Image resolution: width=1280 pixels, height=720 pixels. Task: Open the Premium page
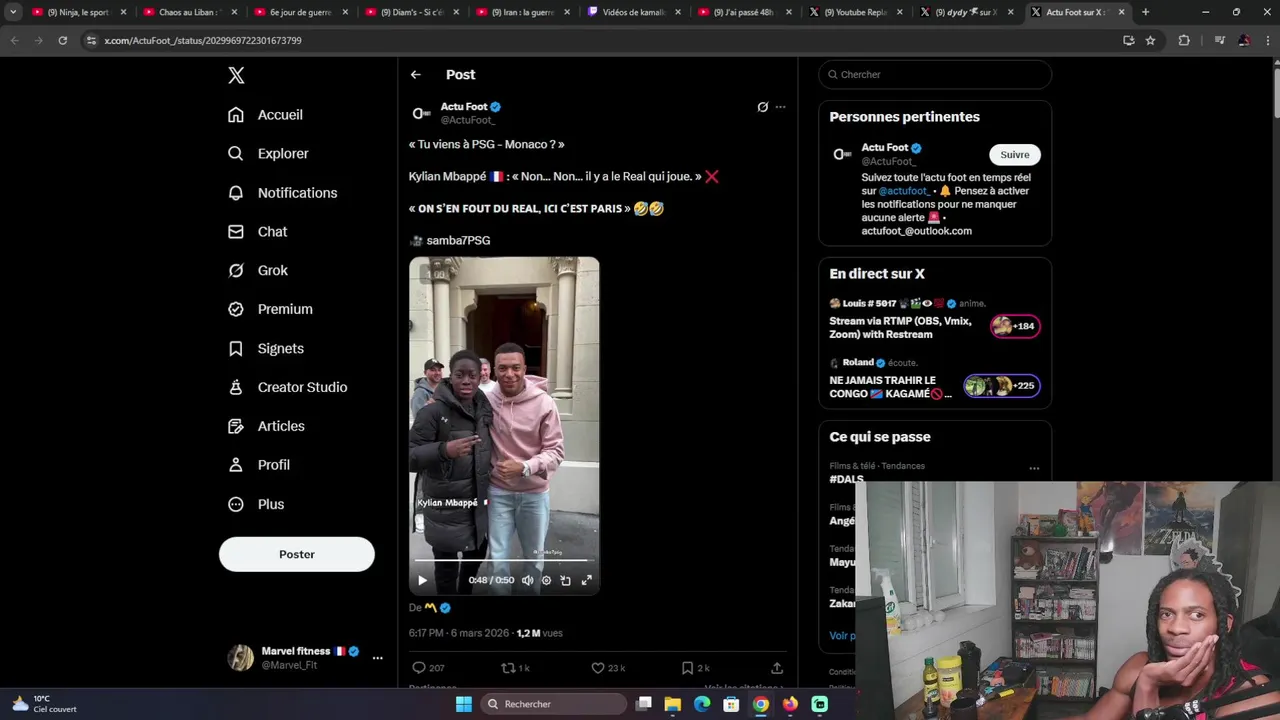[x=270, y=310]
